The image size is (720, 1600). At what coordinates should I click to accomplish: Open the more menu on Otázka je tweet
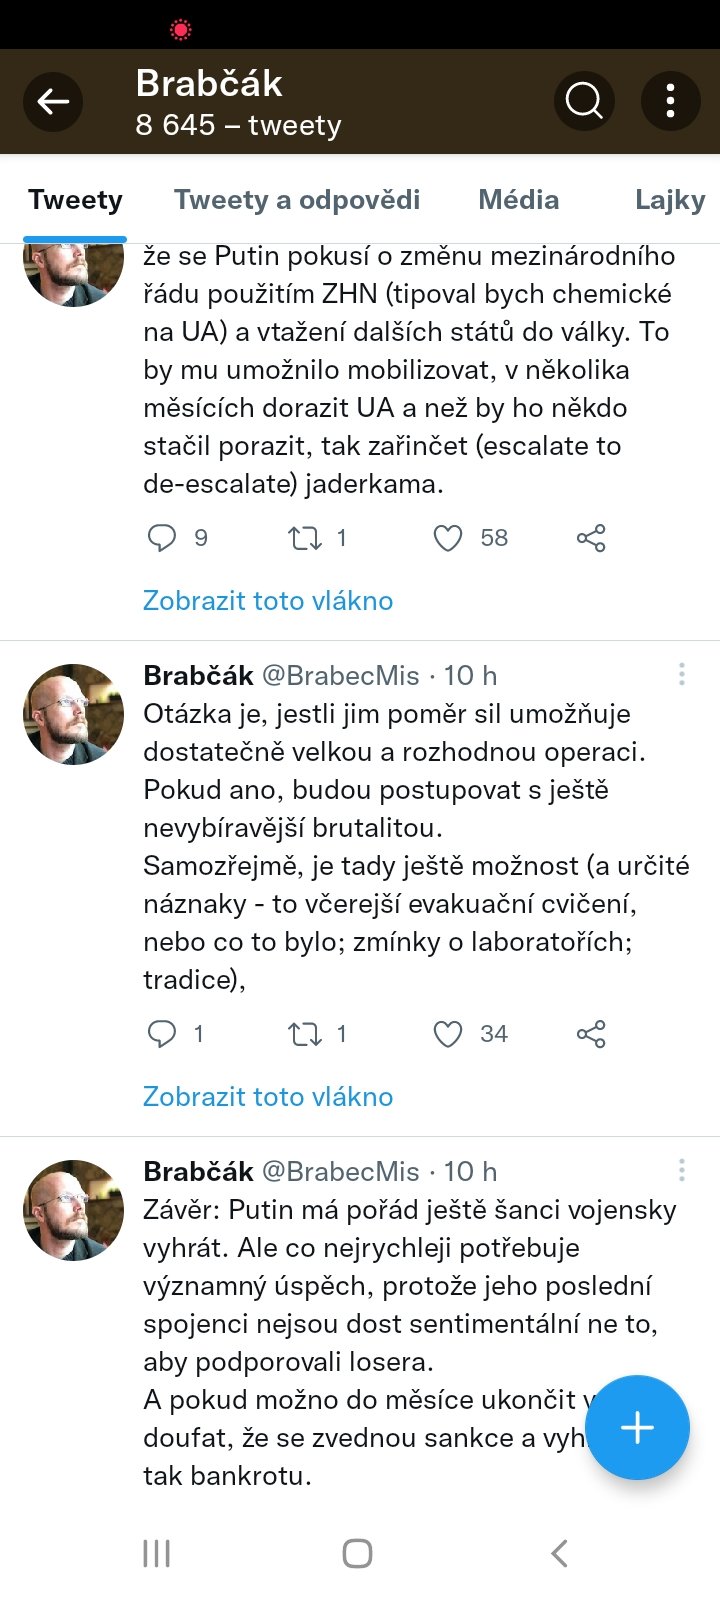tap(682, 675)
